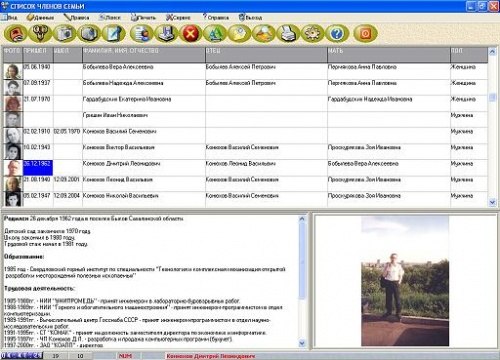Screen dimensions: 500x360
Task: Select photo thumbnail of Коноков Виктор Васильевич
Action: point(13,152)
